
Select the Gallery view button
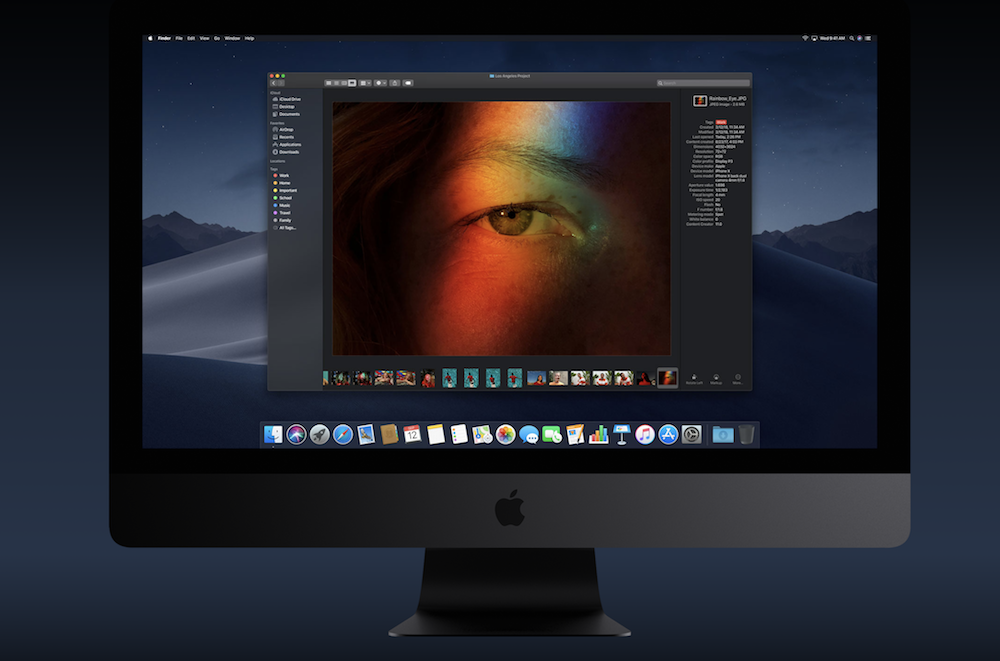tap(352, 83)
